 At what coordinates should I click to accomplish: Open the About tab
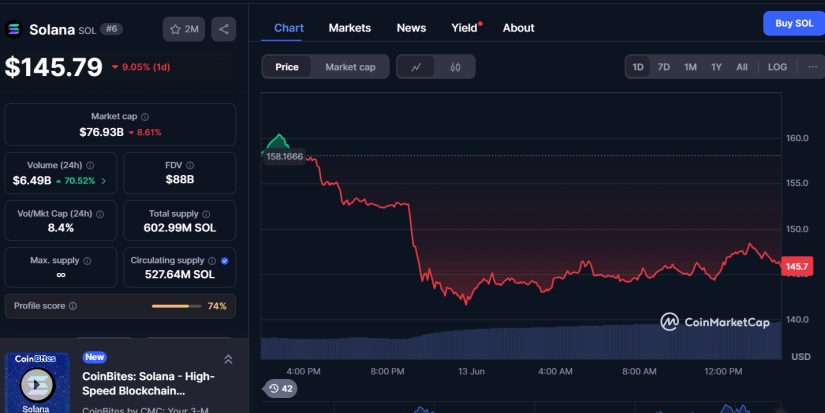[518, 28]
